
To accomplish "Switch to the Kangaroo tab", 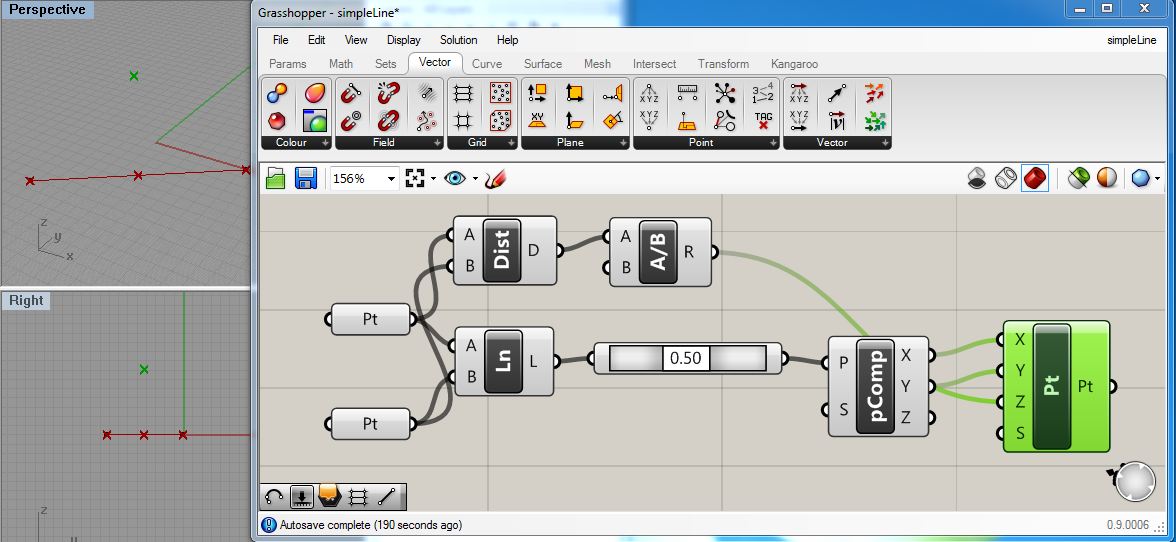I will [x=794, y=64].
